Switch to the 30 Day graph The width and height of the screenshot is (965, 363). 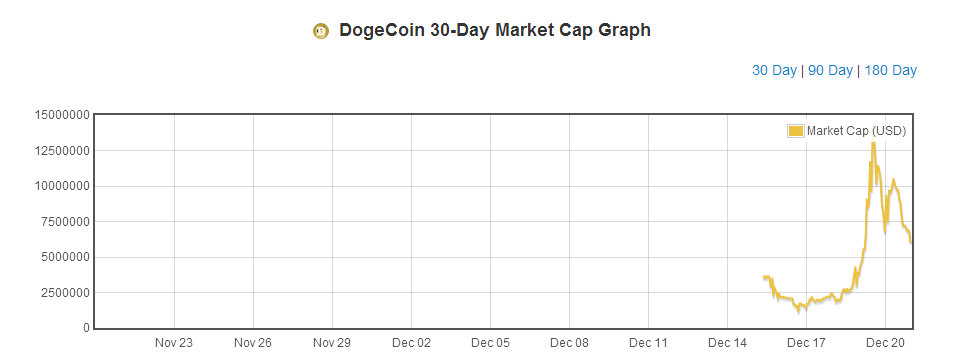click(774, 71)
